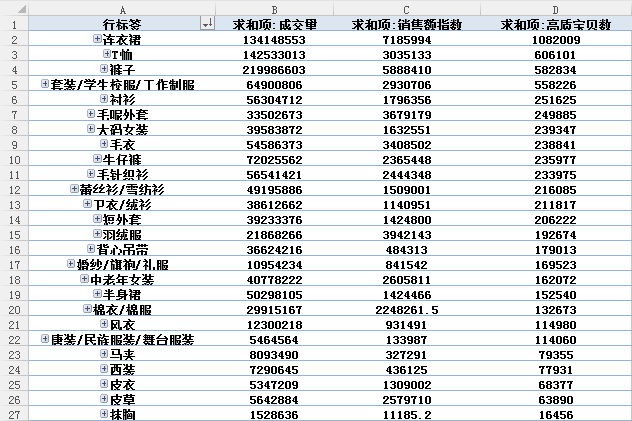Expand the 皮草 row details
The height and width of the screenshot is (421, 632).
[x=103, y=399]
